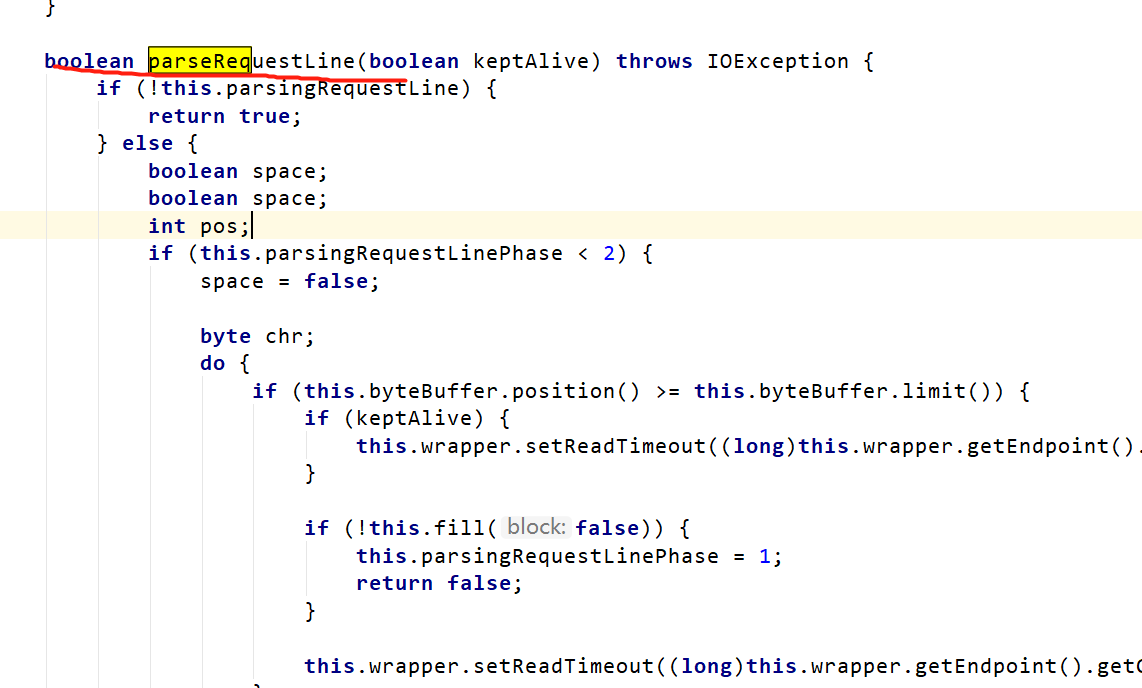The height and width of the screenshot is (688, 1142).
Task: Click the highlighted parseReq search match
Action: (x=198, y=61)
